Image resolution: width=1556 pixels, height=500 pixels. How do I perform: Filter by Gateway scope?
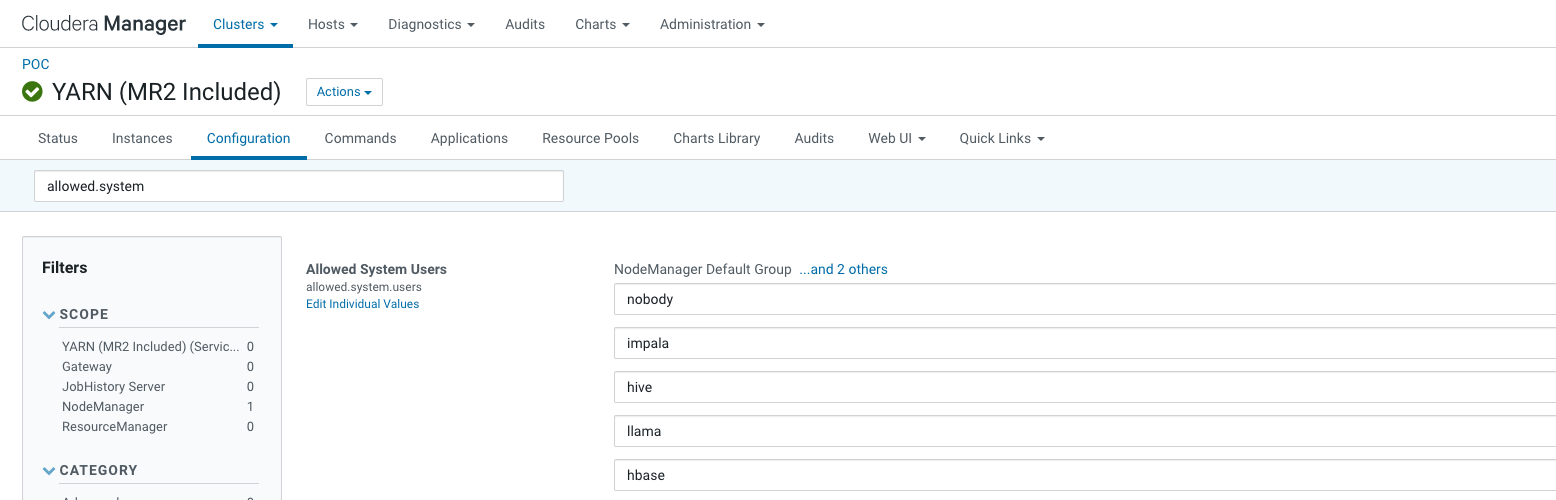point(158,367)
